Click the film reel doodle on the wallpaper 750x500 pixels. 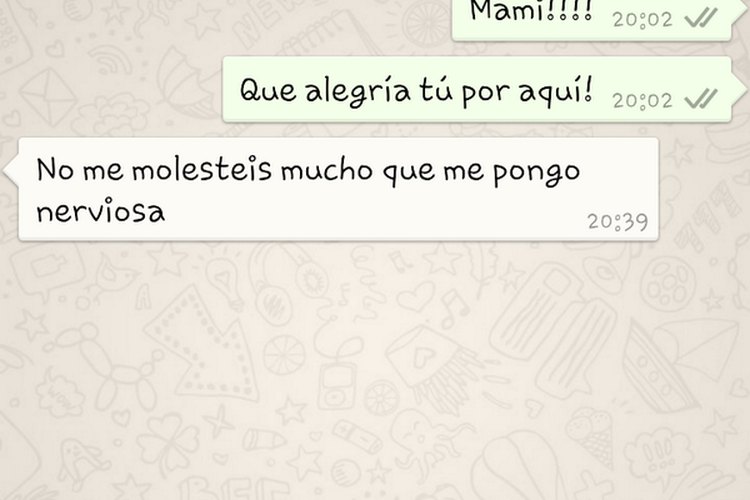(x=668, y=284)
